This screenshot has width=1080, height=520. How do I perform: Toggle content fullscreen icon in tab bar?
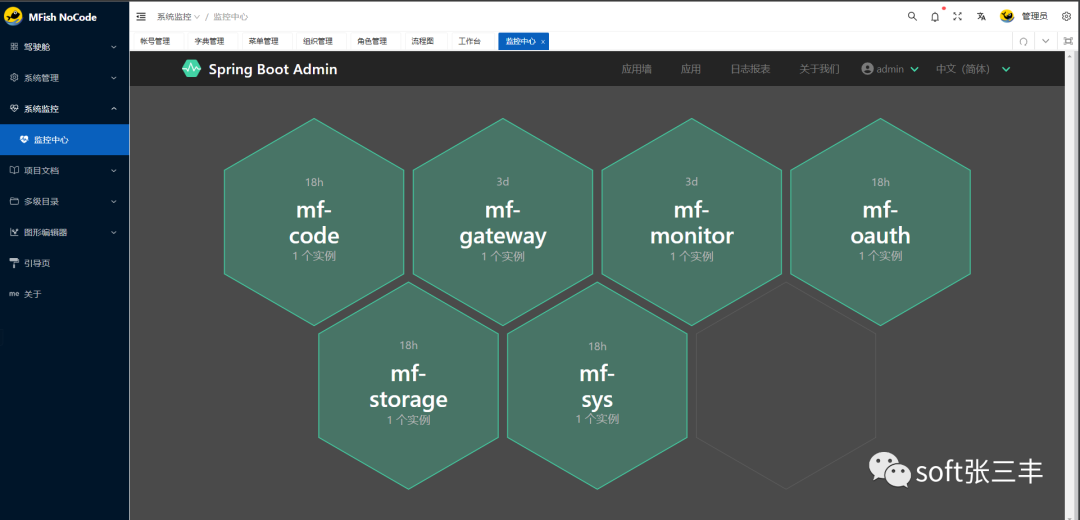[x=1068, y=42]
